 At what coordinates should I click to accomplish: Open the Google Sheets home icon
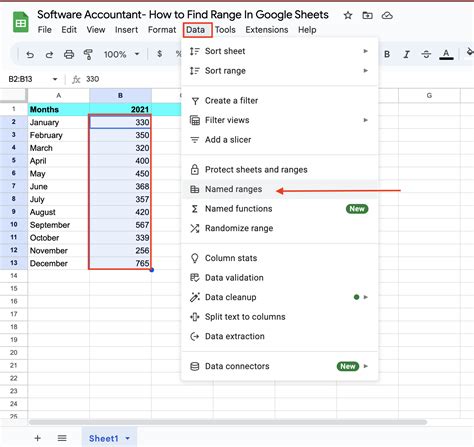[21, 22]
